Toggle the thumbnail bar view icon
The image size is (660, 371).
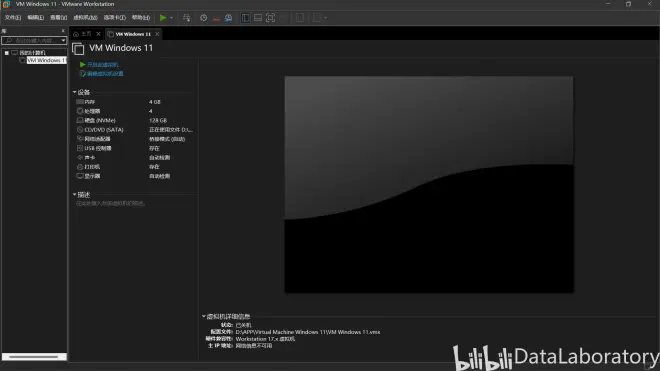coord(258,18)
